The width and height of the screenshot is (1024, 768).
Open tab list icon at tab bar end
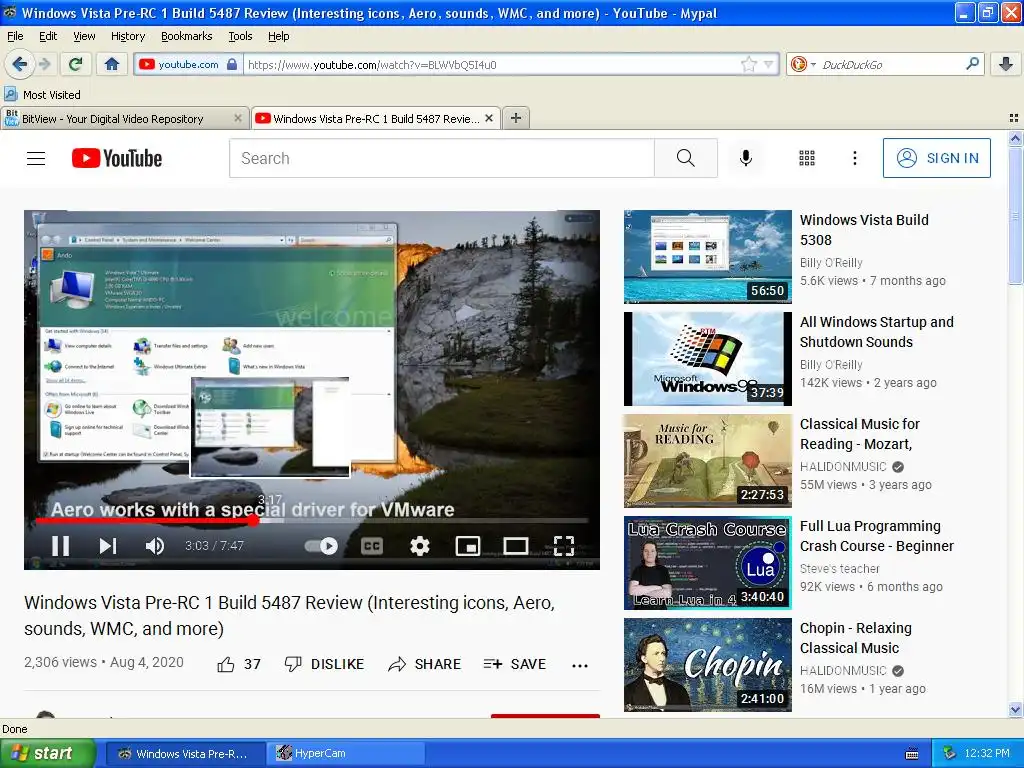pos(1014,118)
